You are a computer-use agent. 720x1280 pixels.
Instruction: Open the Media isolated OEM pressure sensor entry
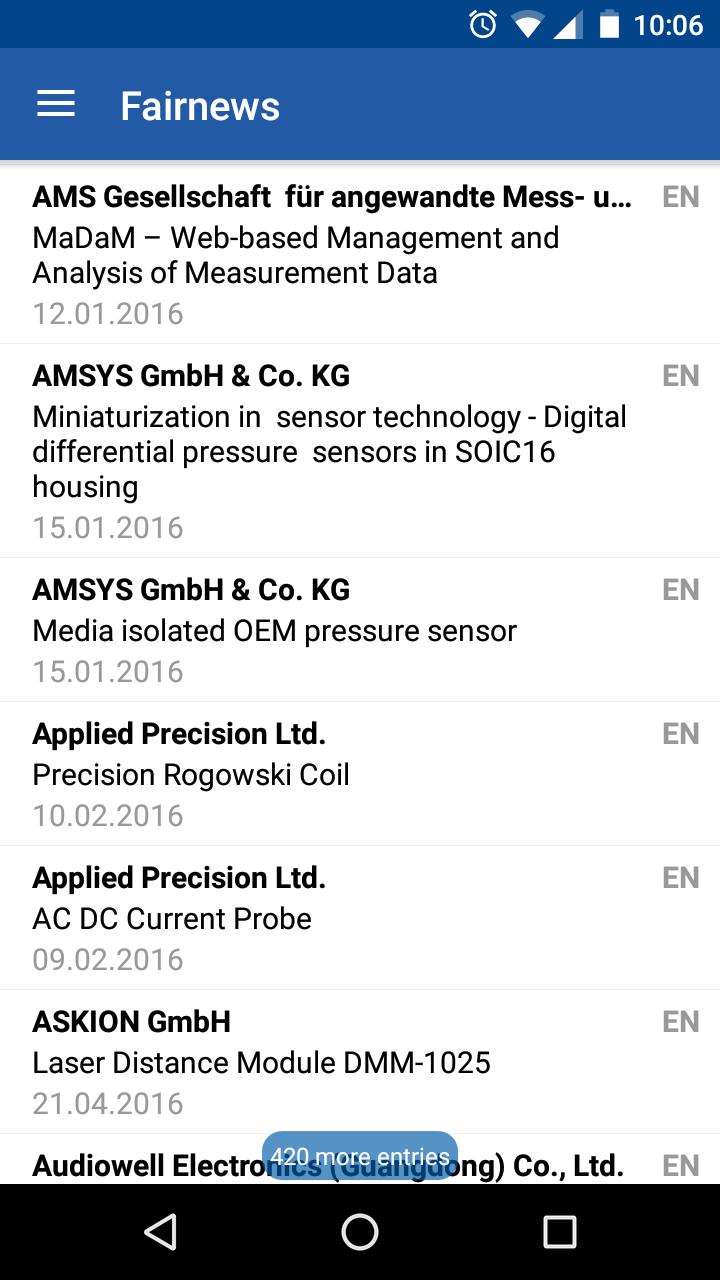(275, 631)
